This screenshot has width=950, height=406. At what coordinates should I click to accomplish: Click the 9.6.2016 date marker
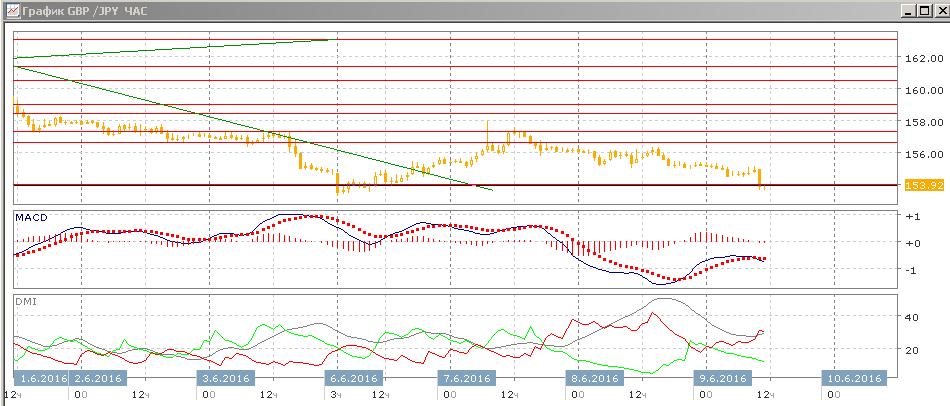(721, 378)
